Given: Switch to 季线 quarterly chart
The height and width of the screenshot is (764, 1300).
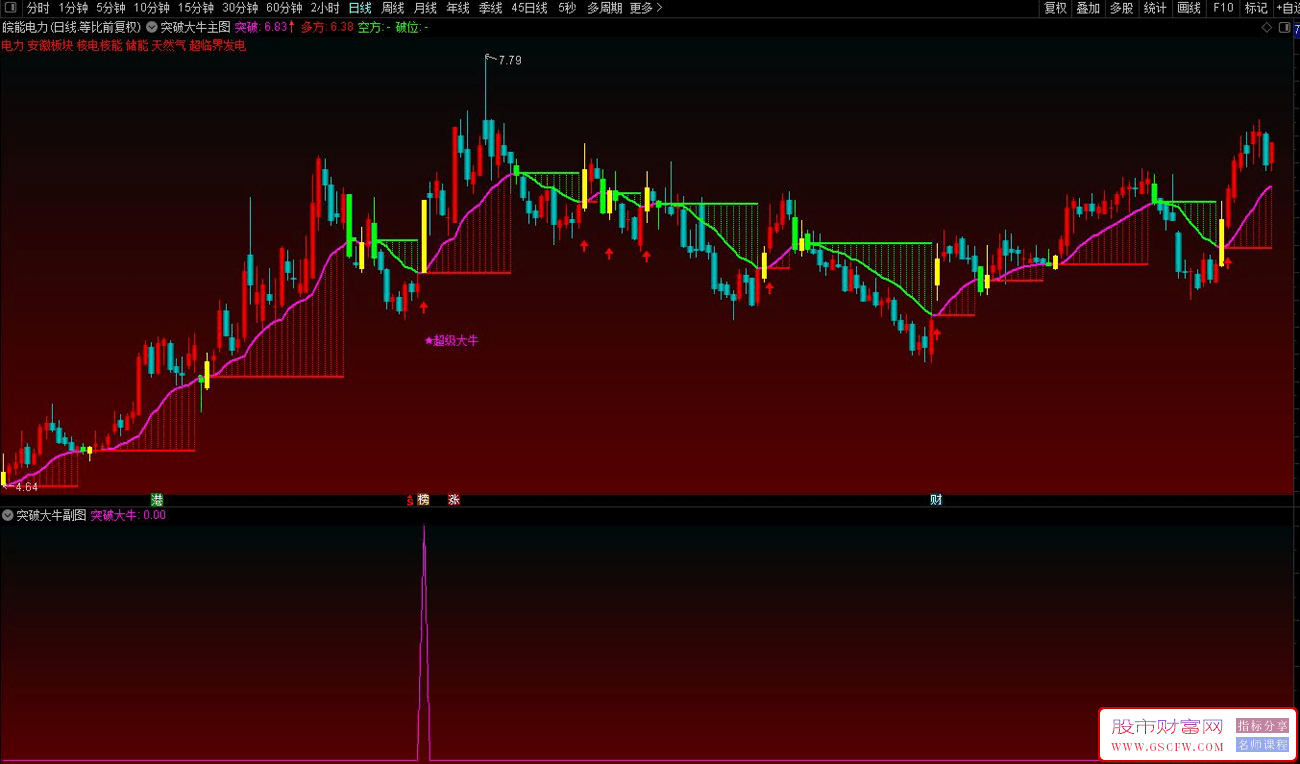Looking at the screenshot, I should [491, 8].
